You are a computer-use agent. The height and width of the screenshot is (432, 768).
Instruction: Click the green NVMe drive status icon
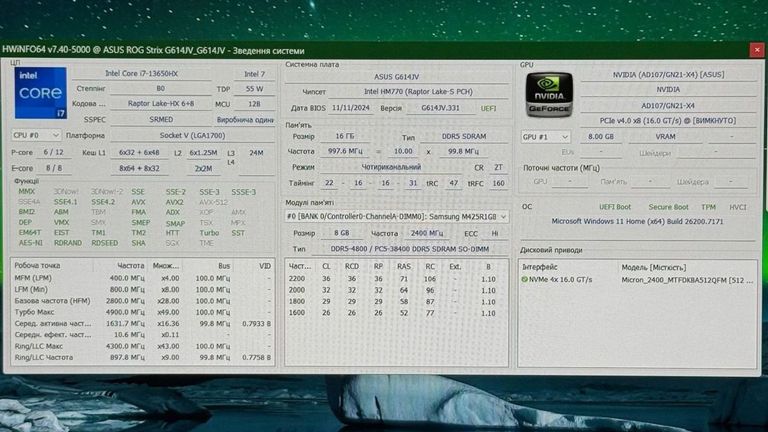[x=525, y=279]
